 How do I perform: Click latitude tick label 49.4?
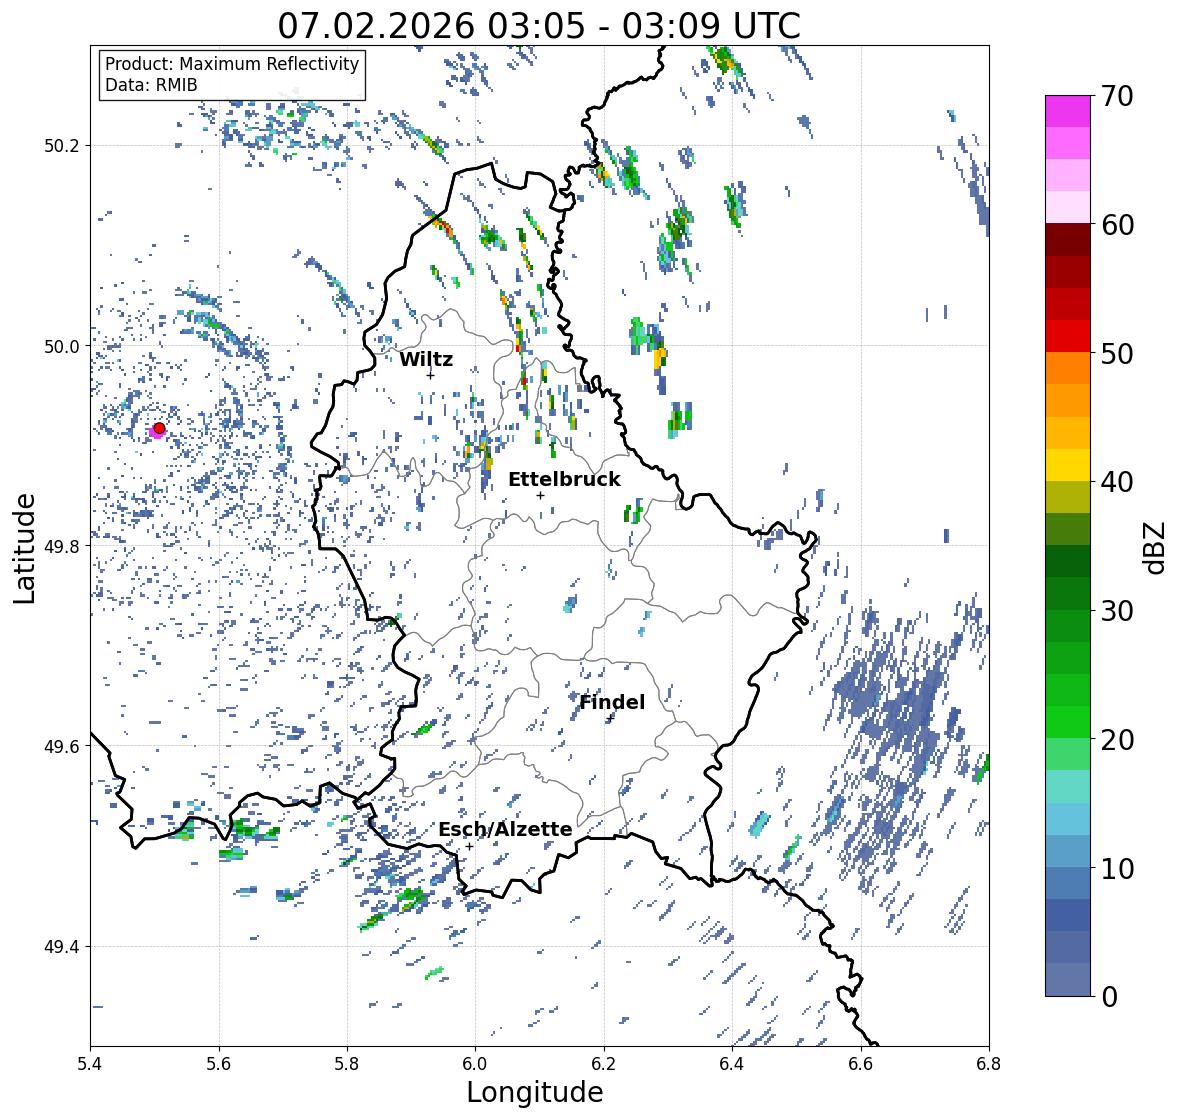click(62, 947)
